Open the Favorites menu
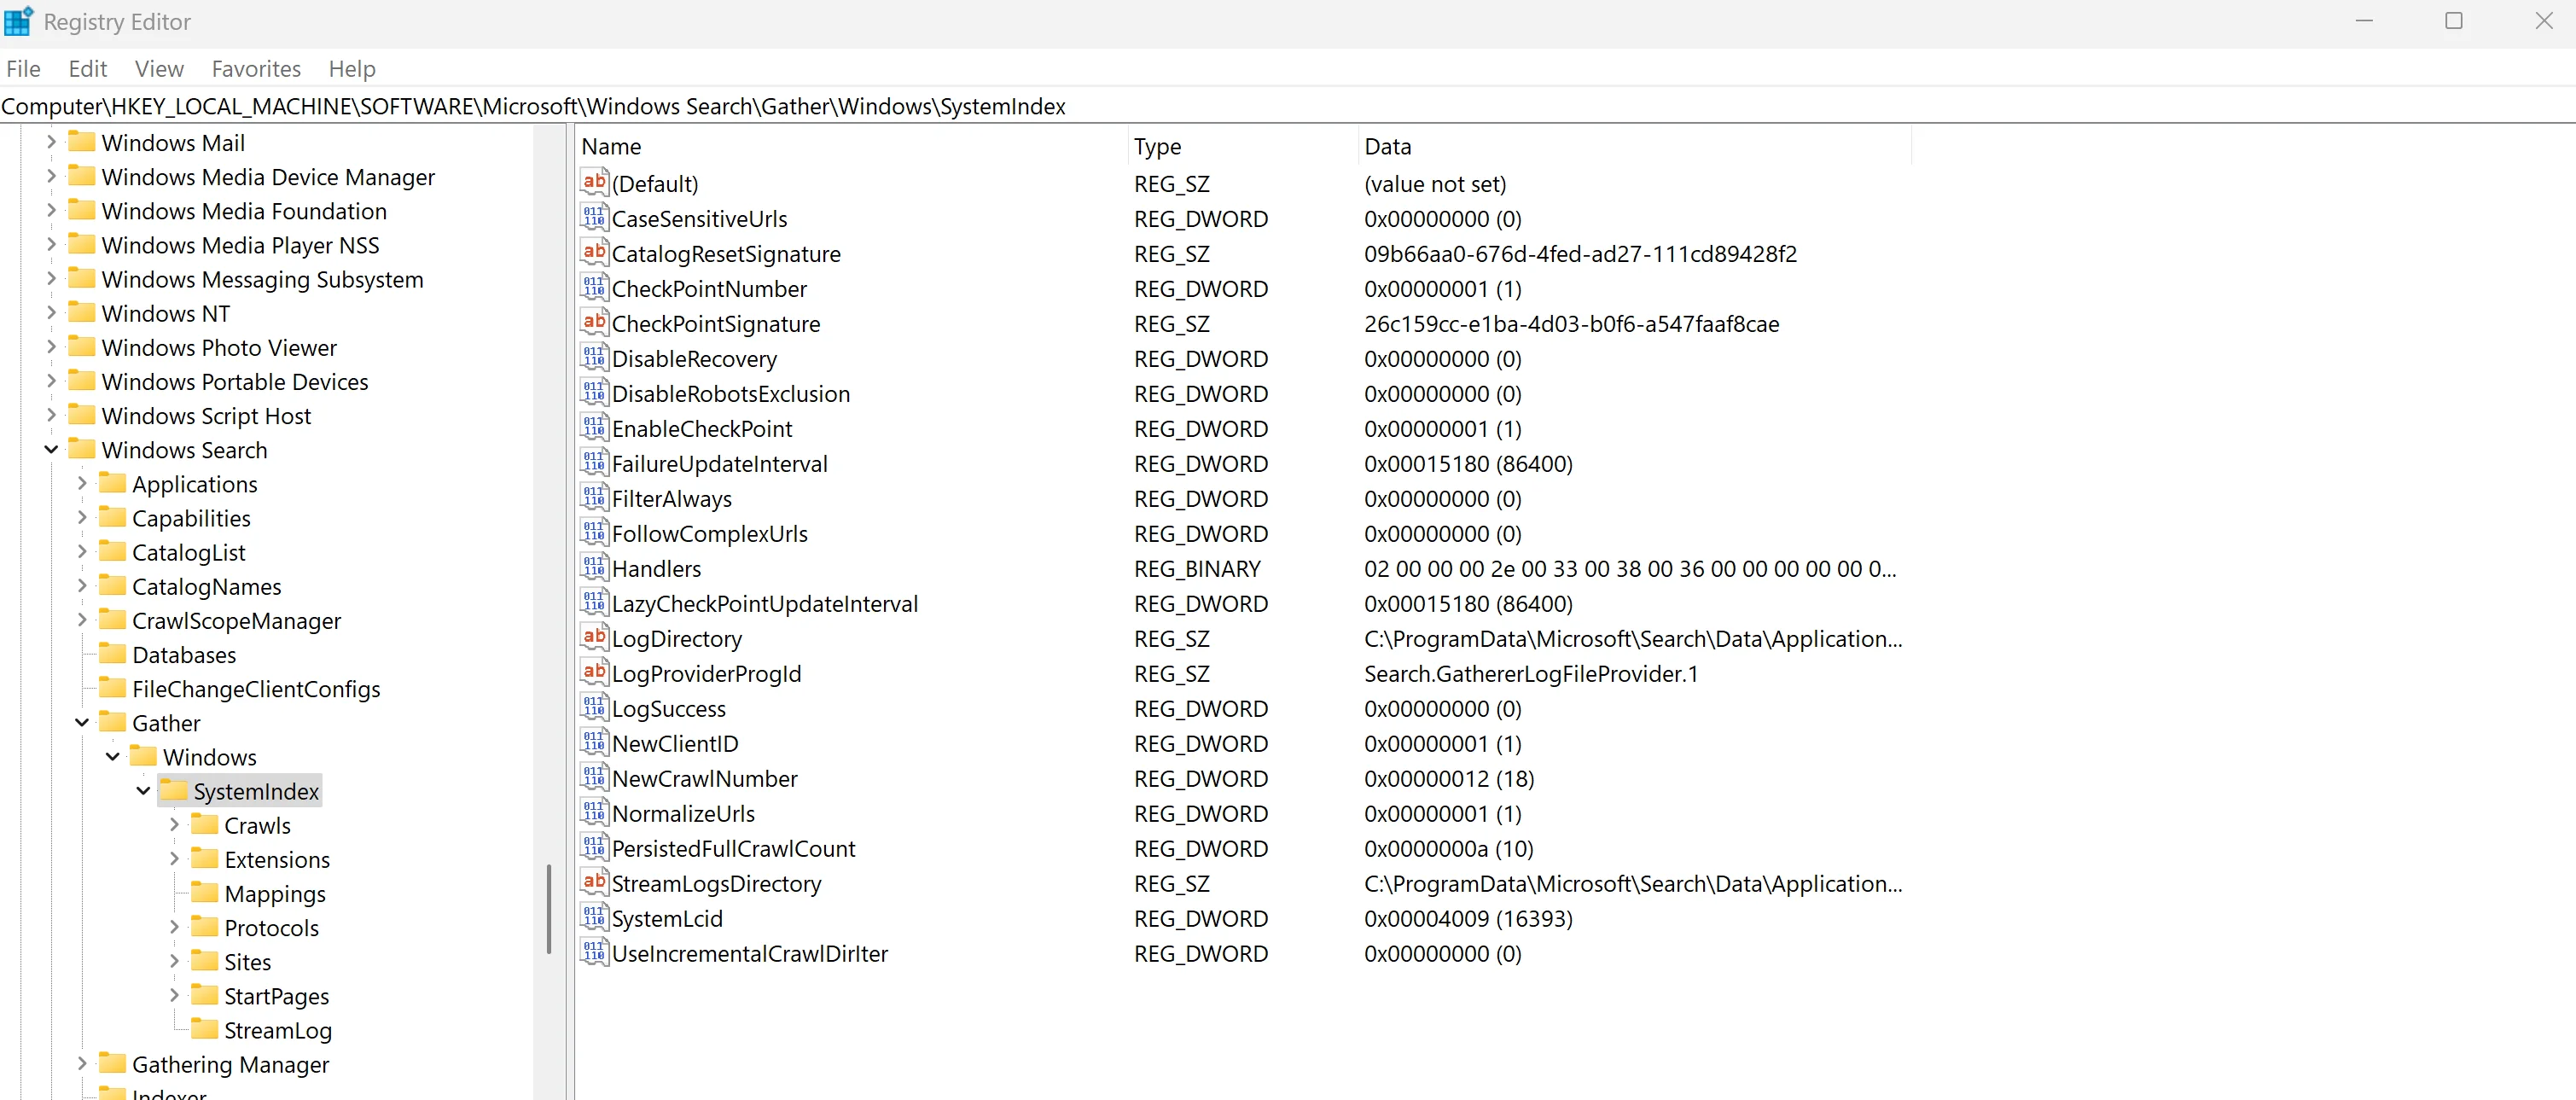2576x1100 pixels. [x=256, y=68]
